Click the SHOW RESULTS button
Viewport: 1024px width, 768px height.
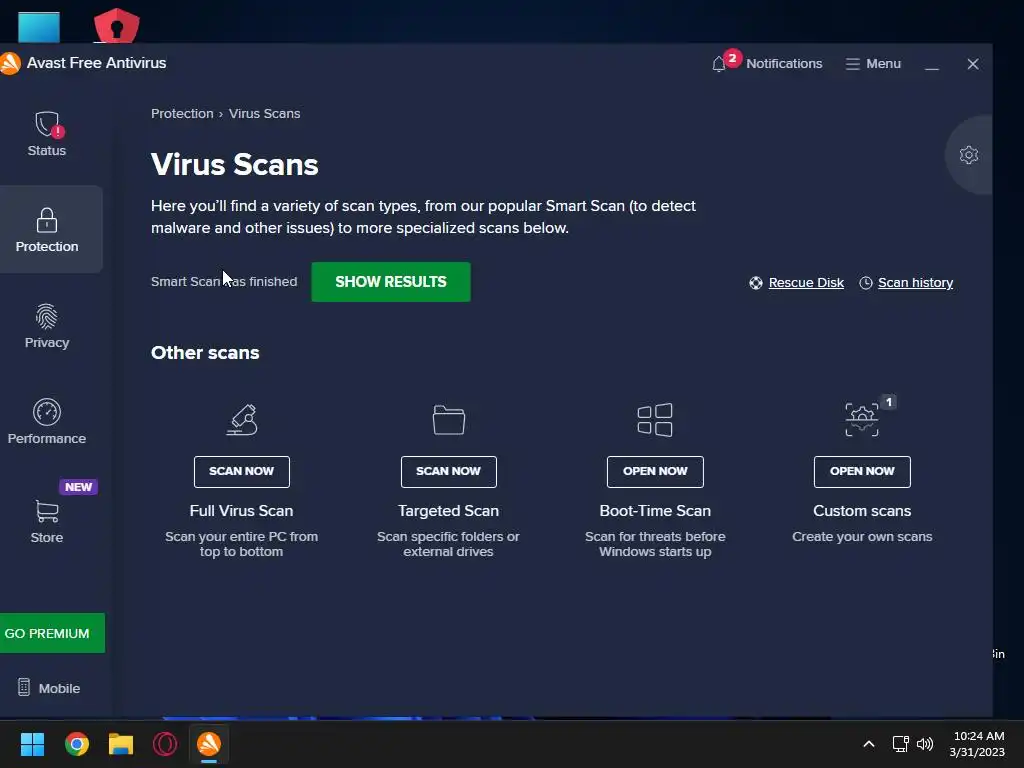tap(391, 282)
